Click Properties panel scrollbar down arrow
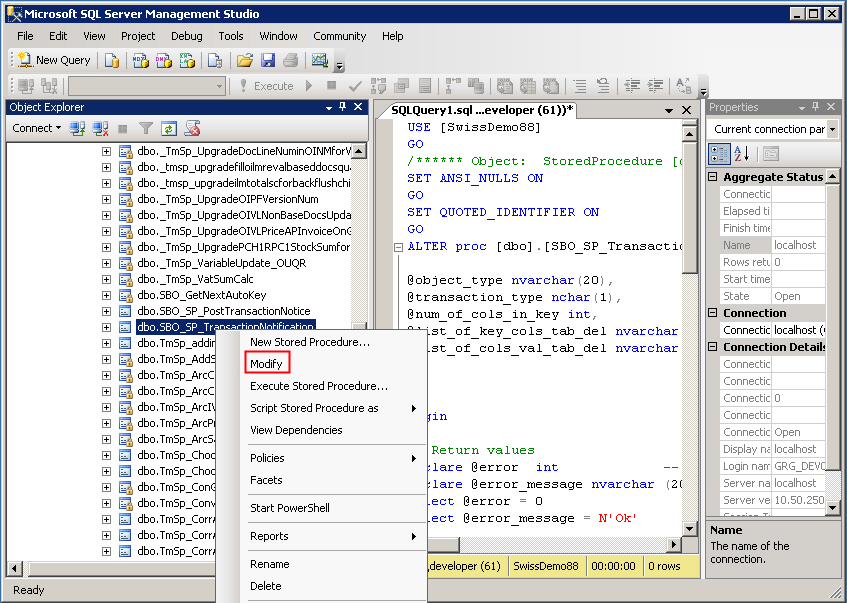Viewport: 847px width, 603px height. [832, 507]
